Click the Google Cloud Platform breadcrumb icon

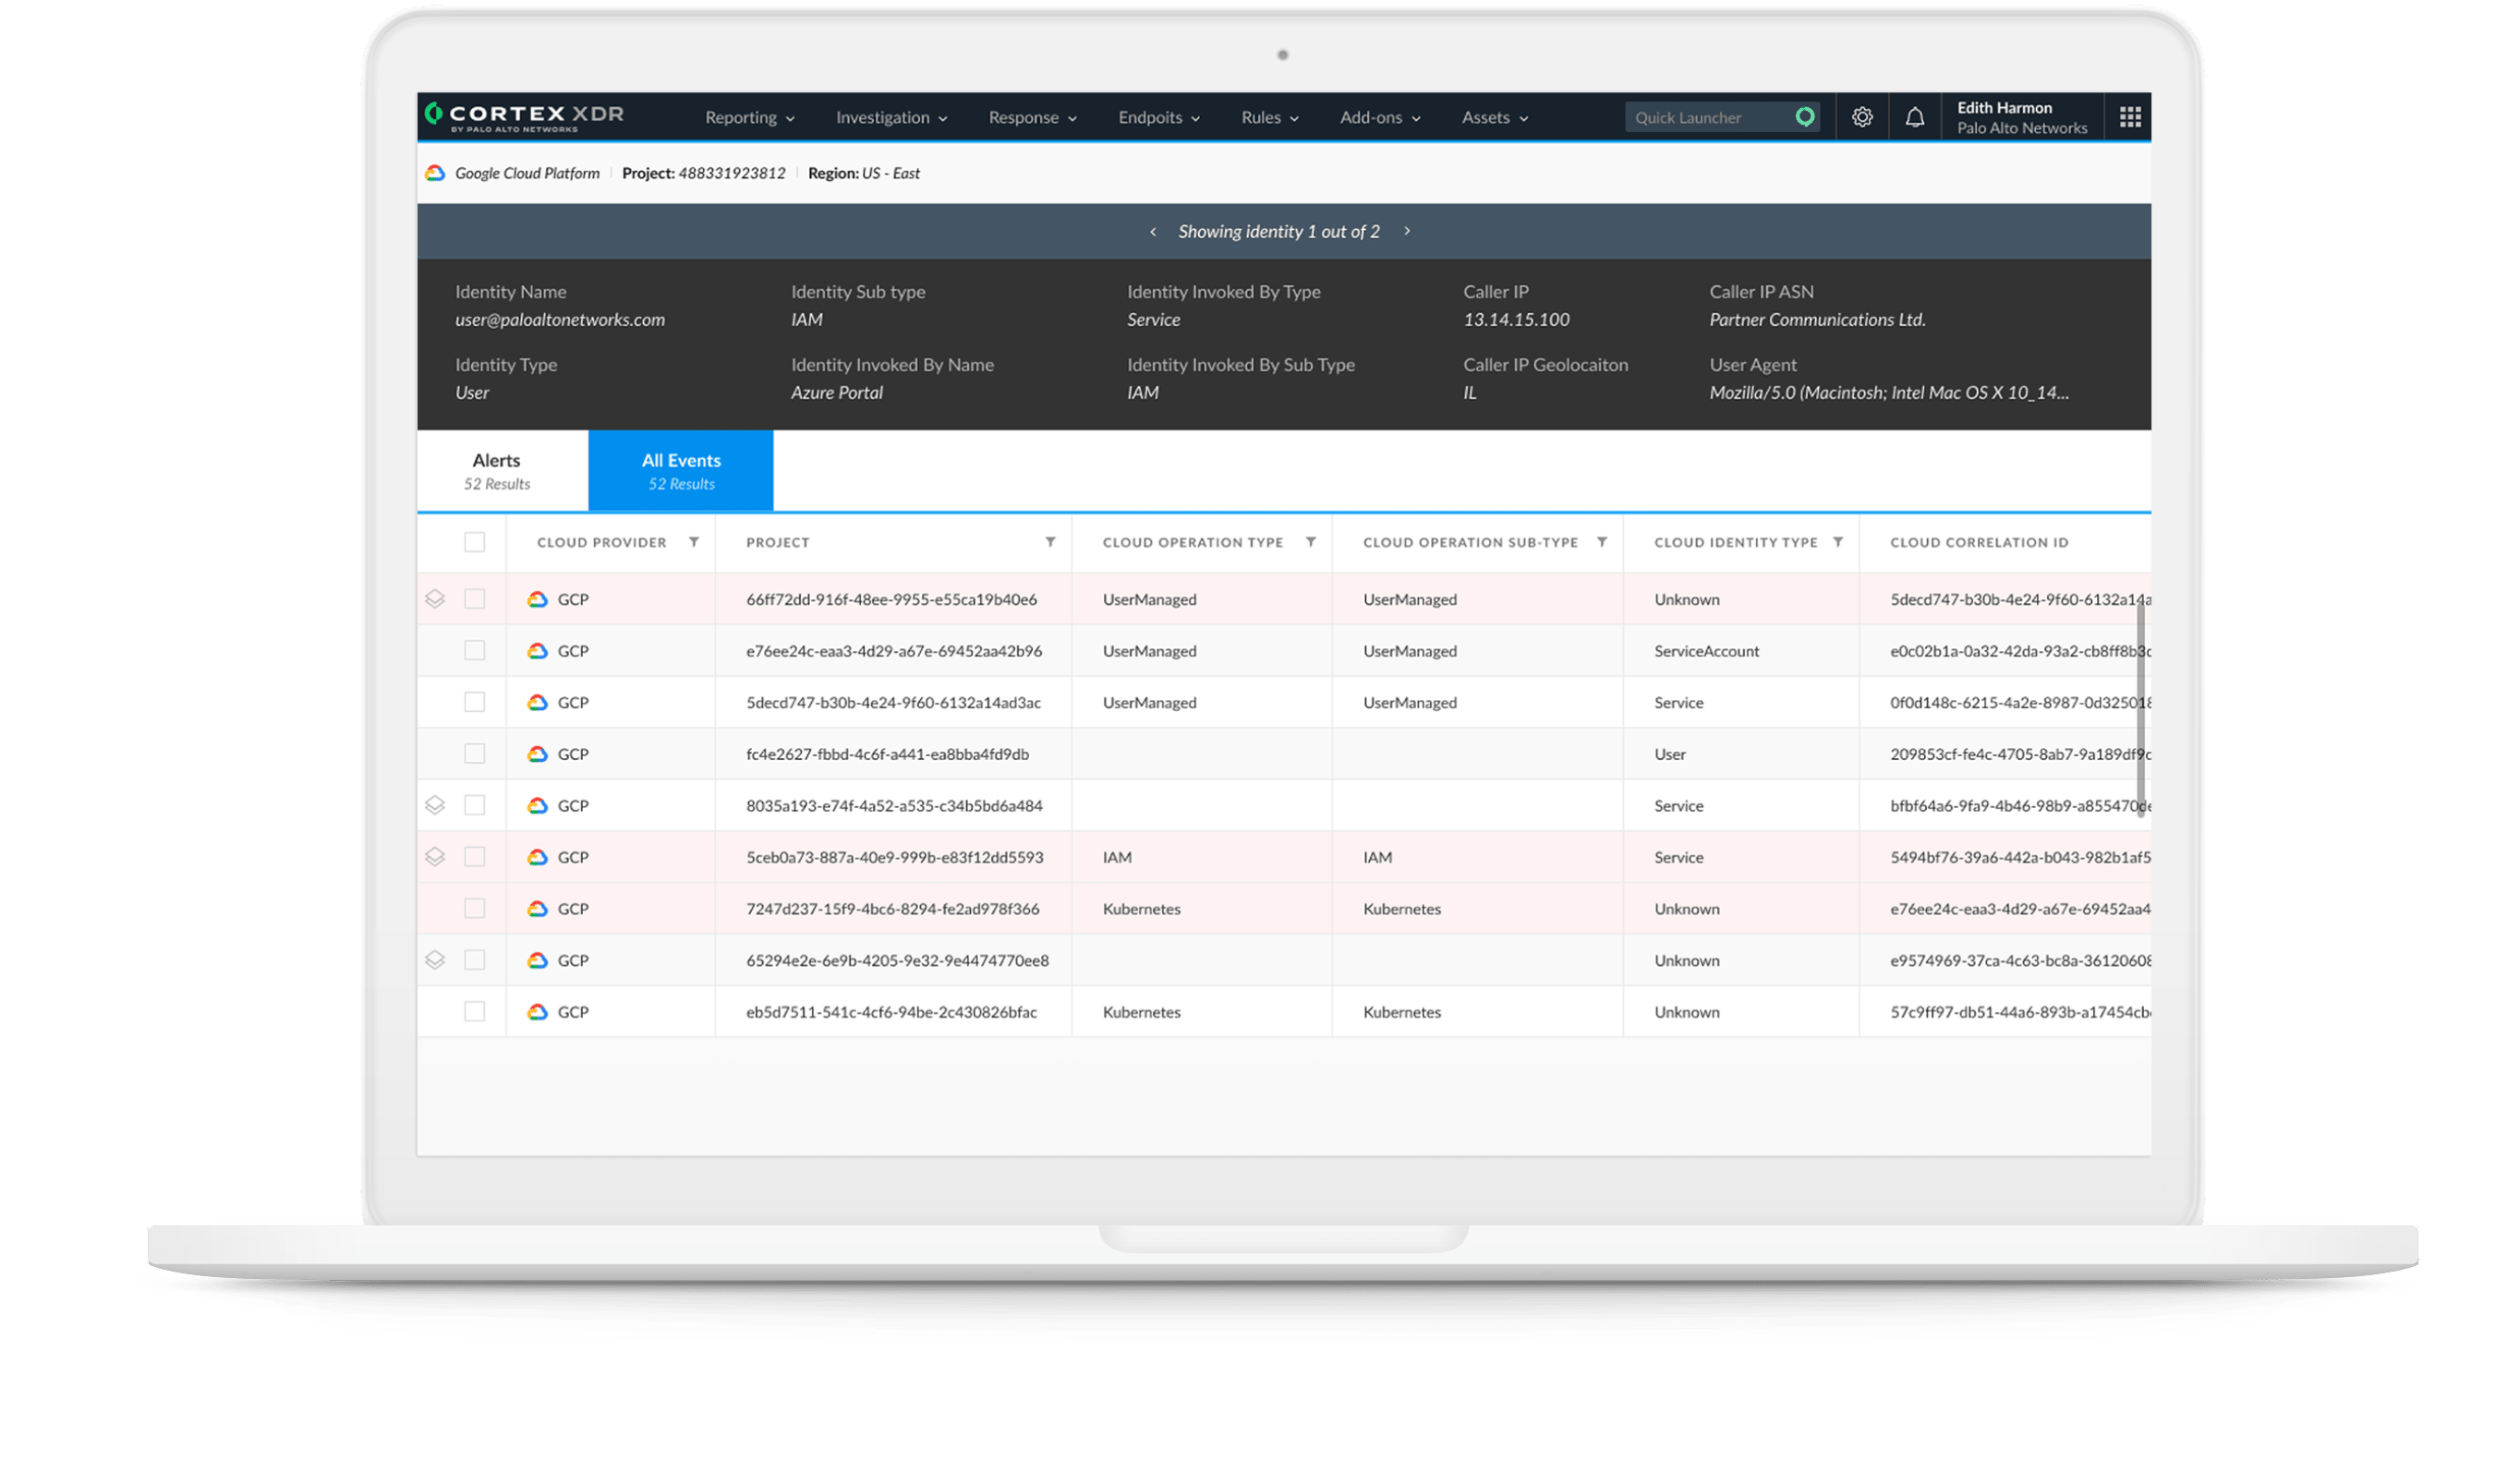coord(434,172)
